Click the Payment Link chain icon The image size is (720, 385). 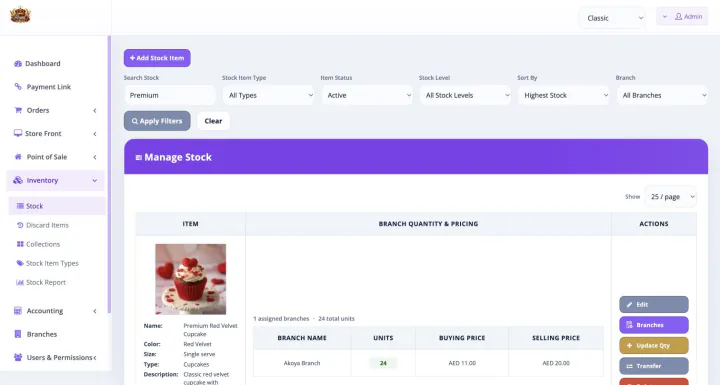point(18,86)
